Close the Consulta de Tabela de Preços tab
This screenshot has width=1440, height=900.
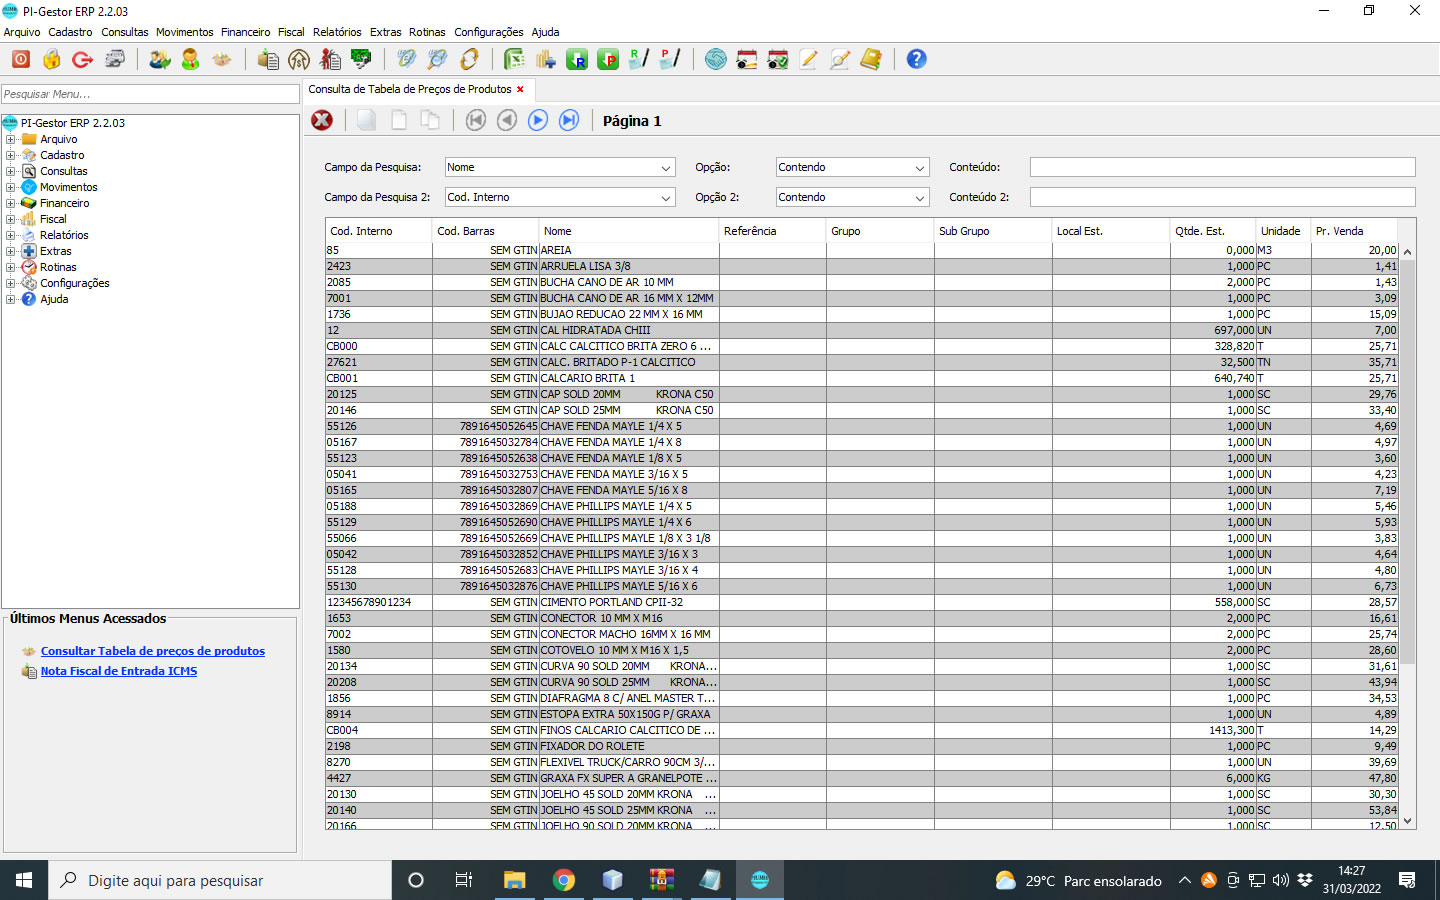click(520, 89)
